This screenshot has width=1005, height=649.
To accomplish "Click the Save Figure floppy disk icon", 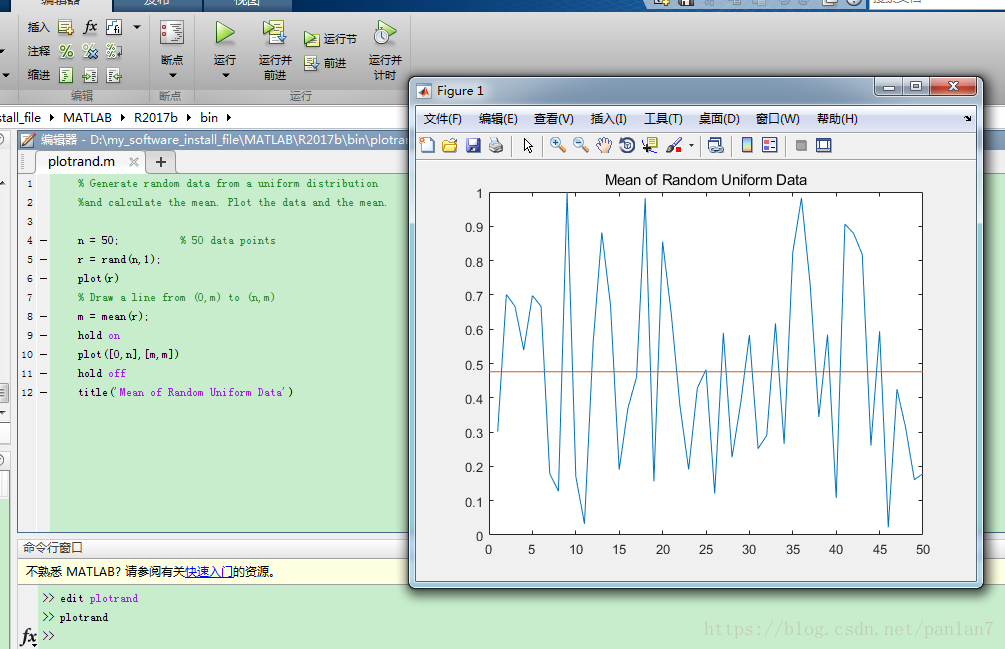I will point(473,146).
